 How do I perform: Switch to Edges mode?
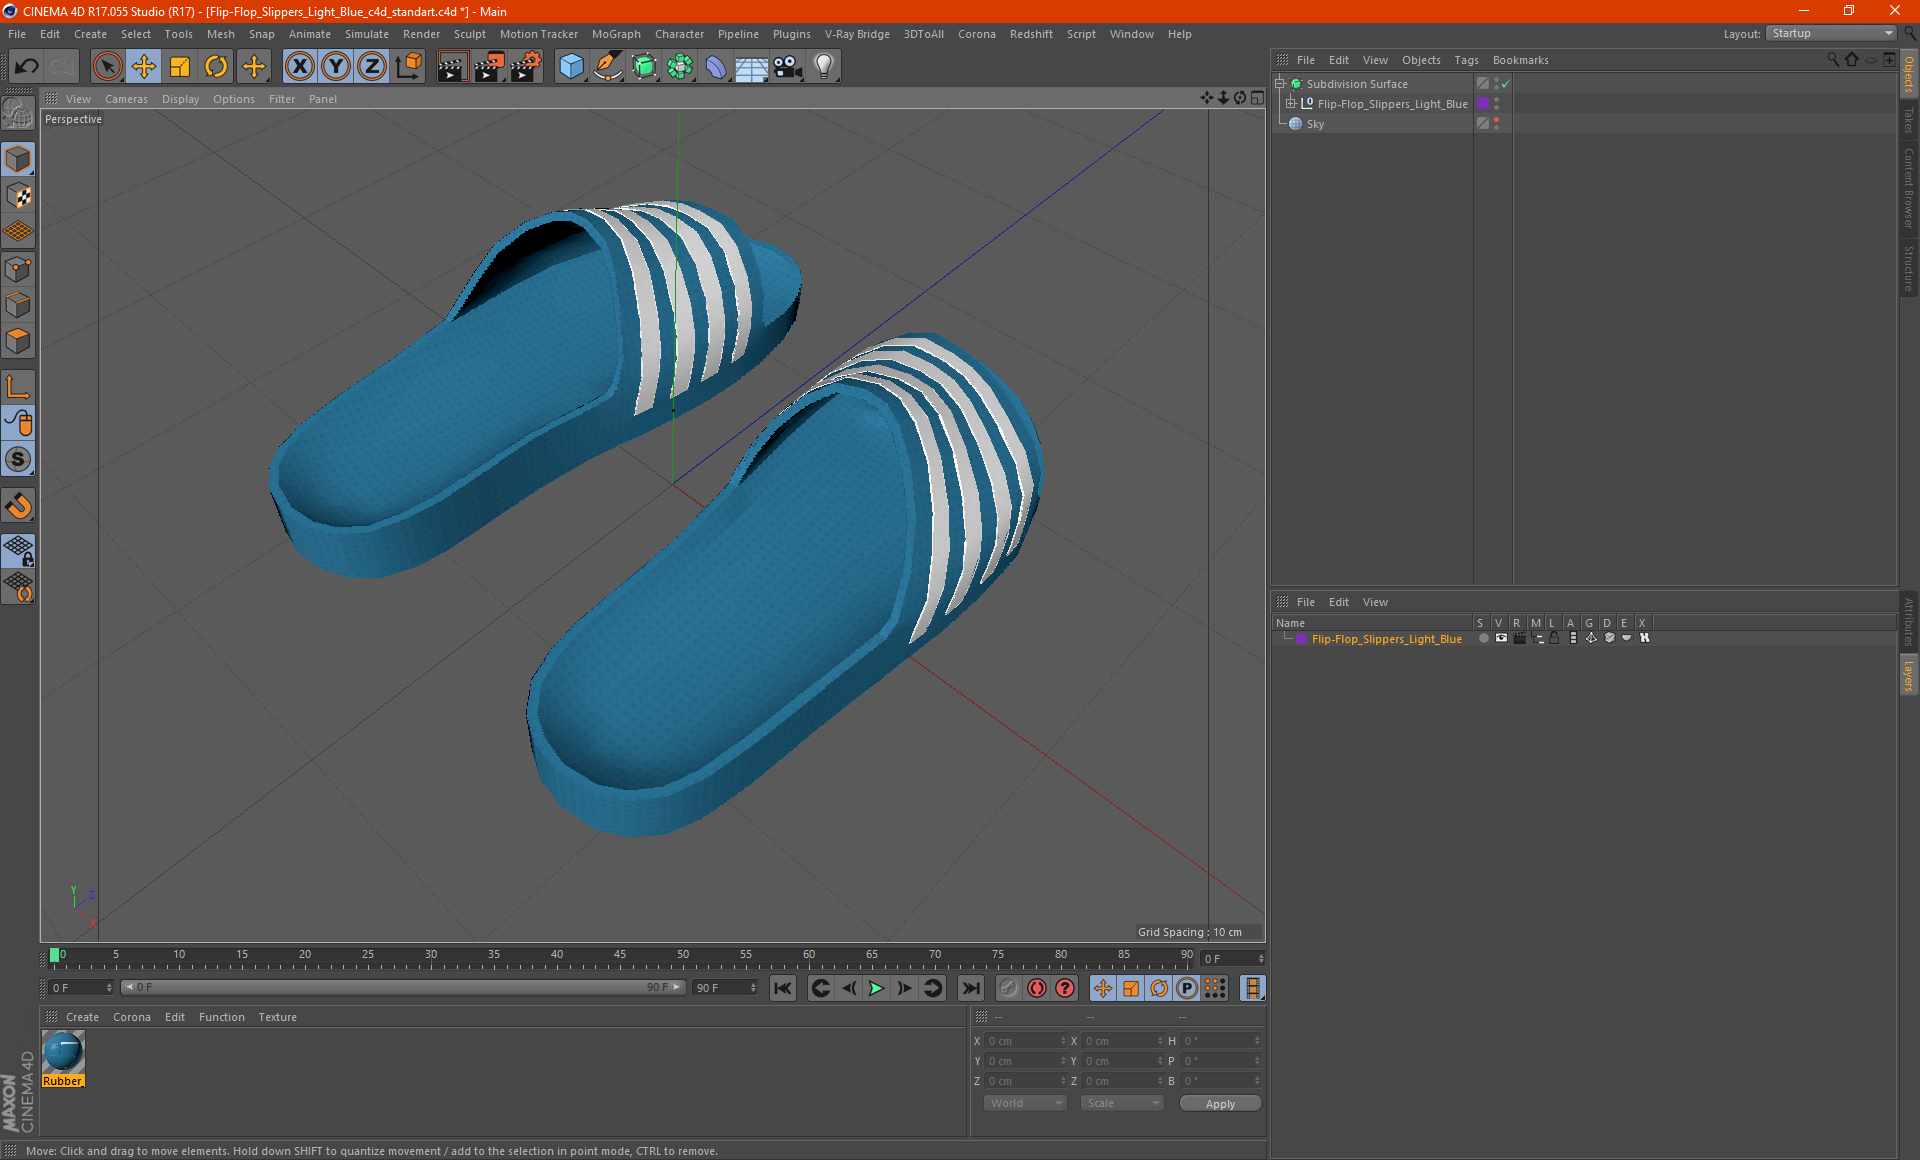[18, 305]
